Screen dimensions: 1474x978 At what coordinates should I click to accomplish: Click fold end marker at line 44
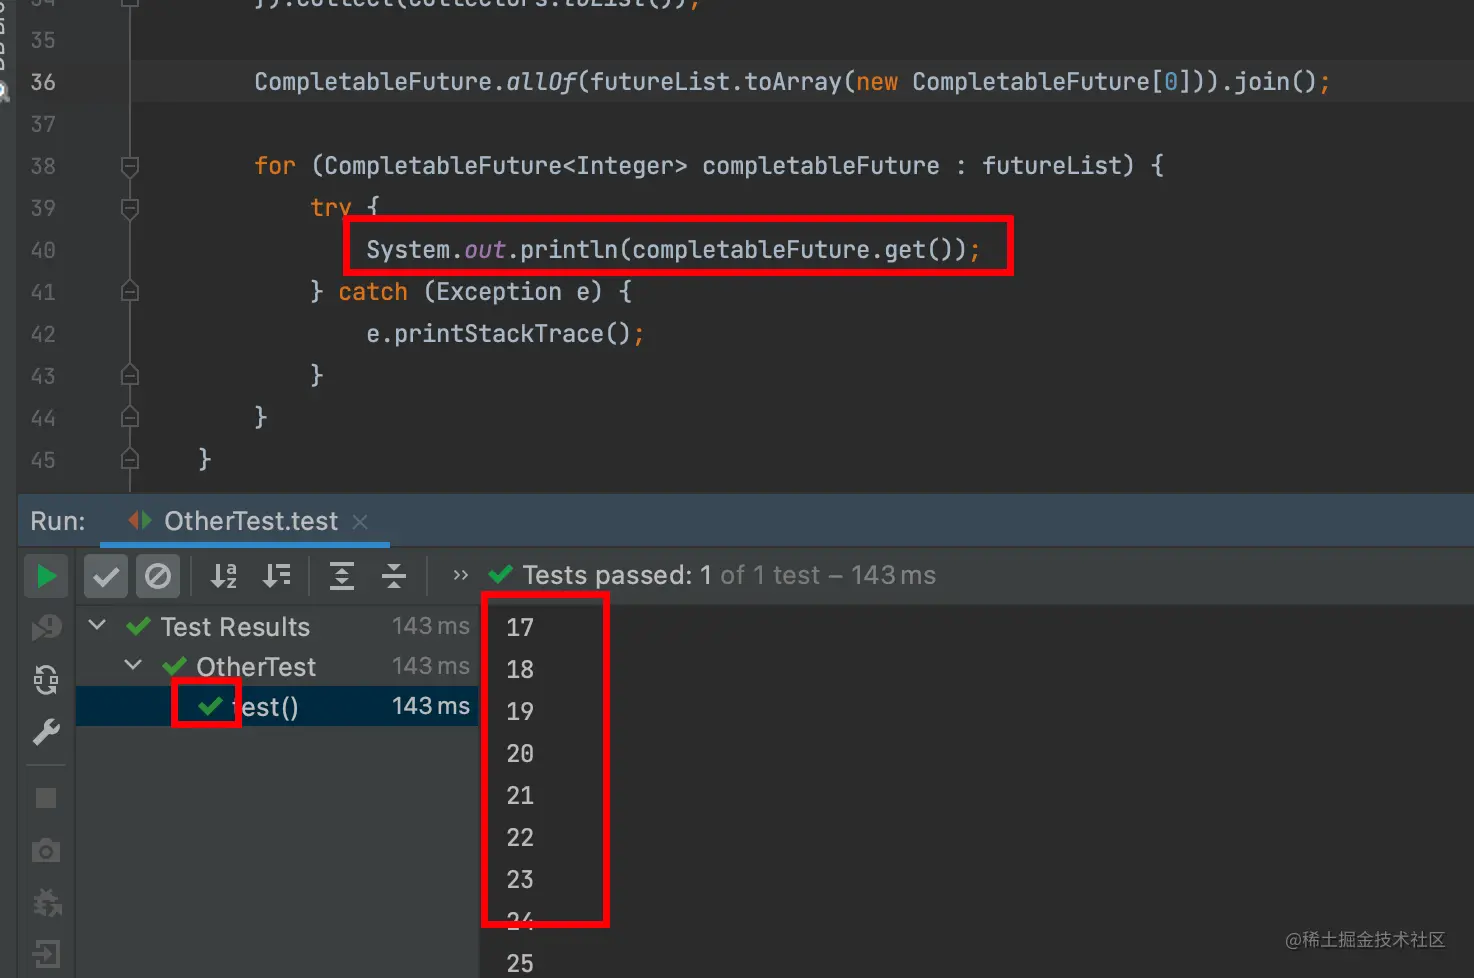pyautogui.click(x=130, y=417)
